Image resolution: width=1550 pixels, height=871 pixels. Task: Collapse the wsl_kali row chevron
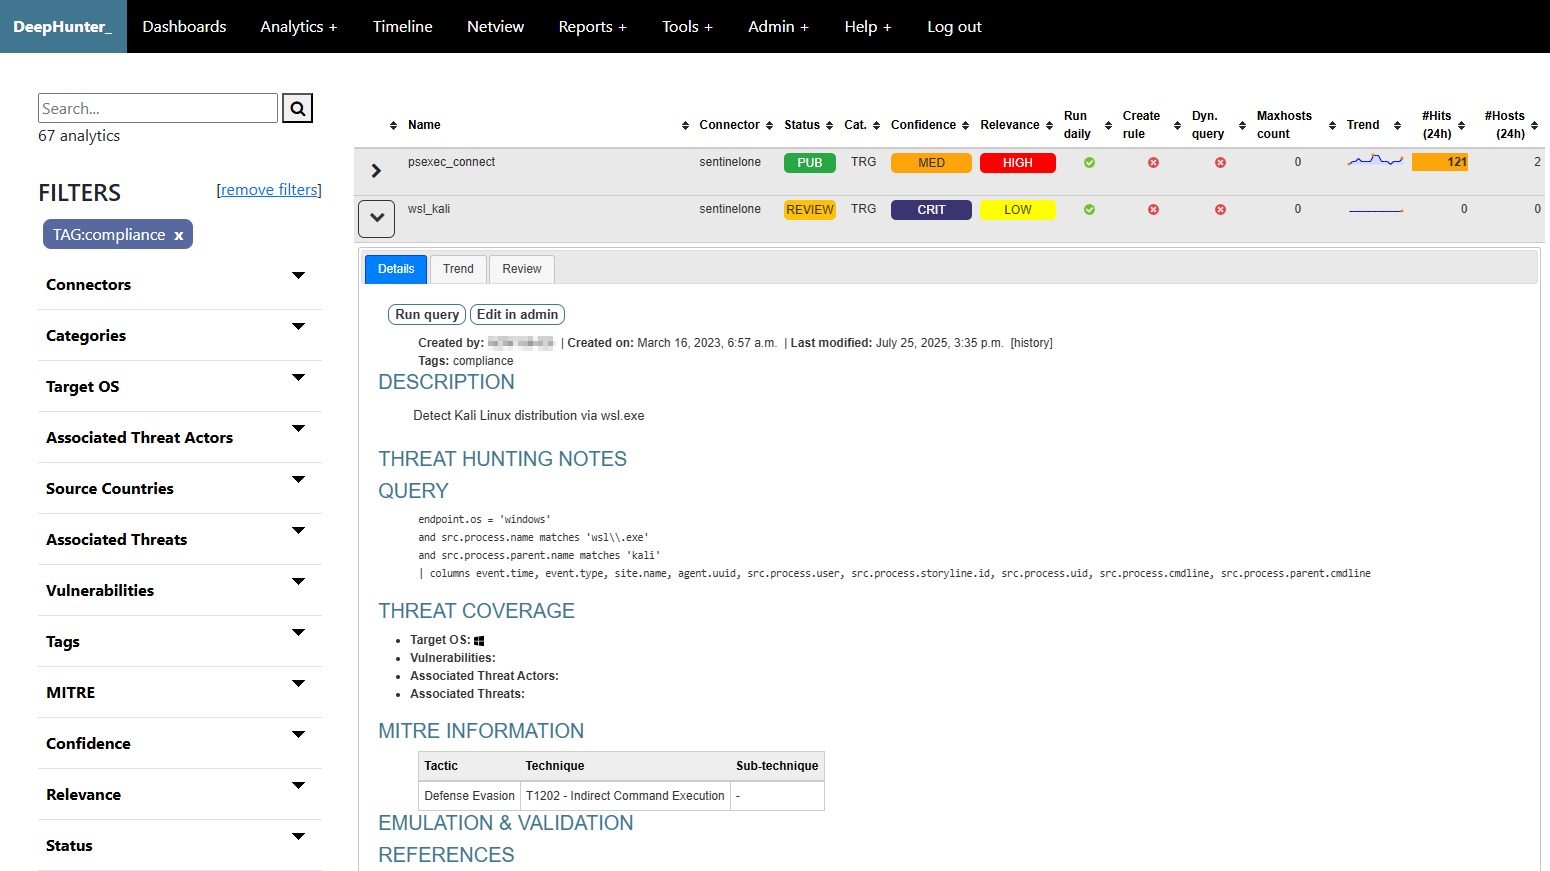376,218
